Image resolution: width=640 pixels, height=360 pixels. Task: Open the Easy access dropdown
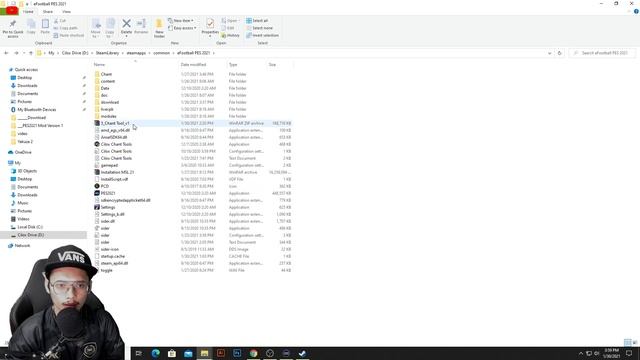[182, 28]
